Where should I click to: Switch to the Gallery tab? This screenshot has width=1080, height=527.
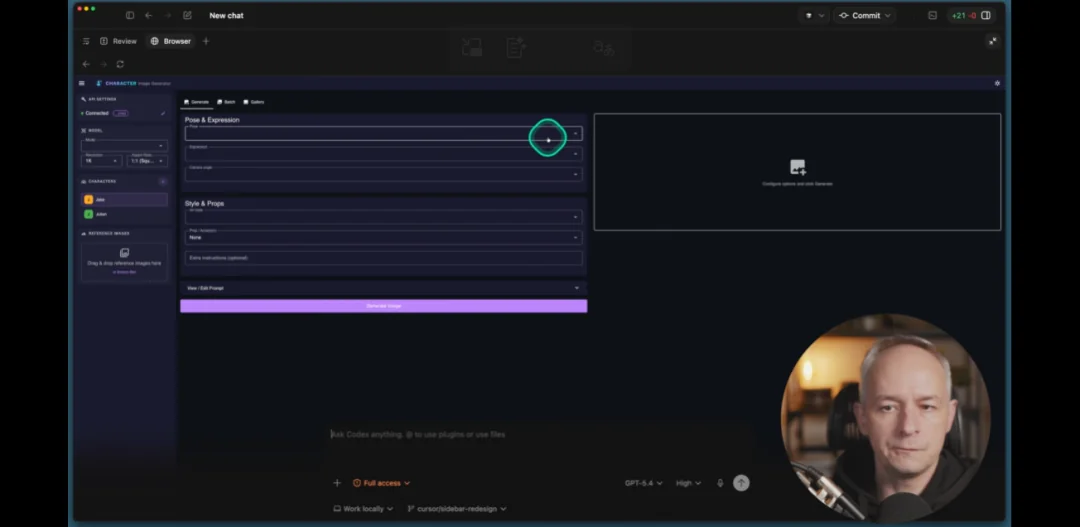click(x=254, y=102)
